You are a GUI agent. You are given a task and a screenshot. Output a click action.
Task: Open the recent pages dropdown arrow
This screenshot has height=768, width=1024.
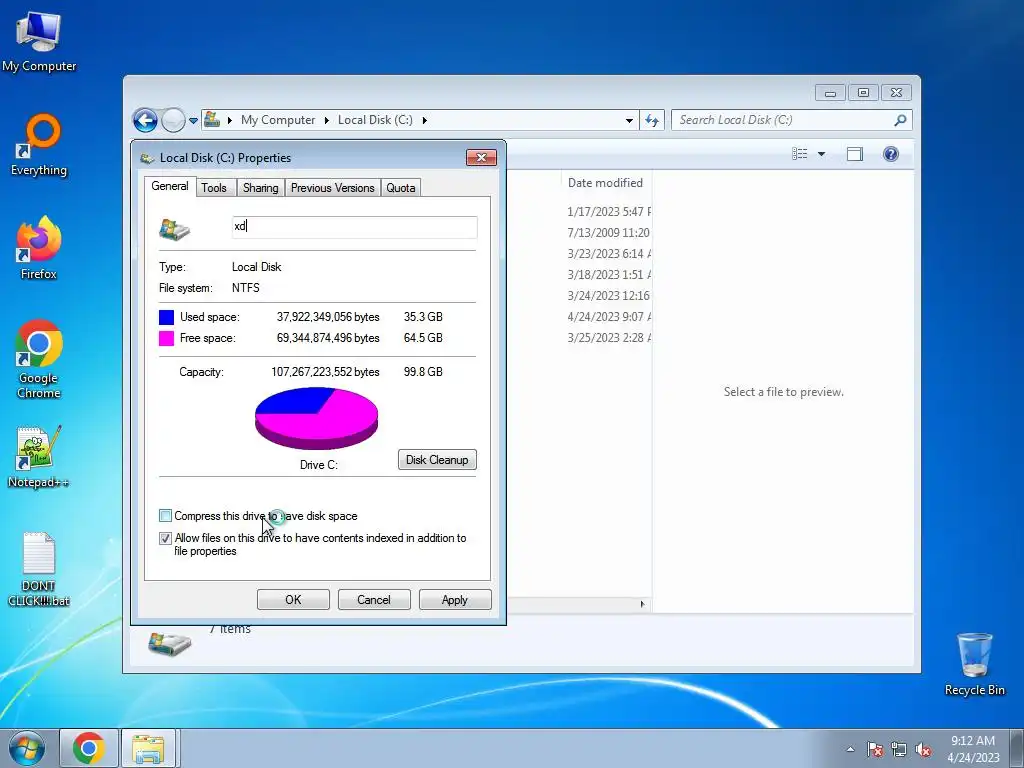click(193, 121)
